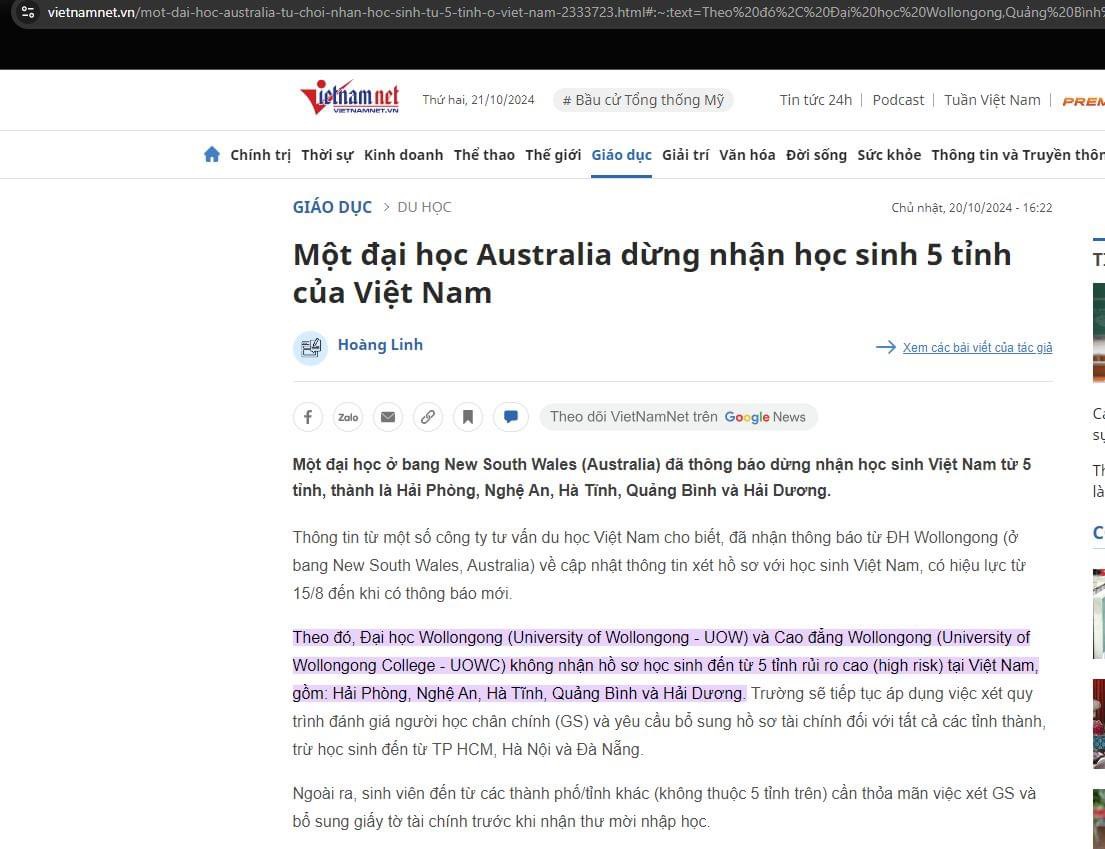Click the site info icon in address bar

coord(28,12)
